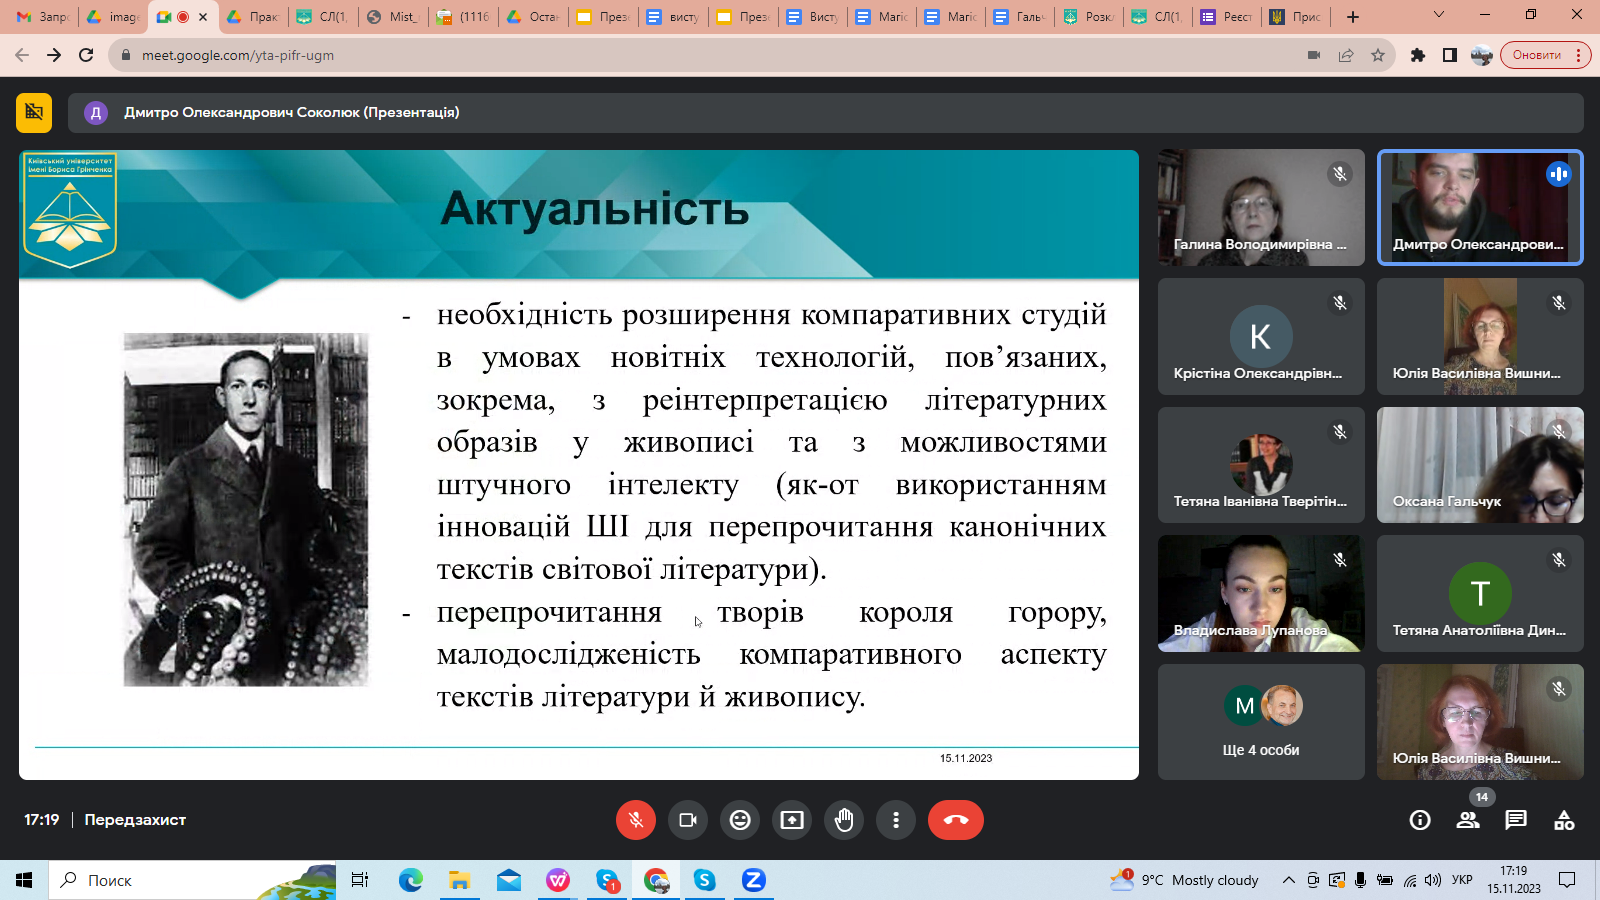
Task: Show the participants list
Action: tap(1468, 821)
